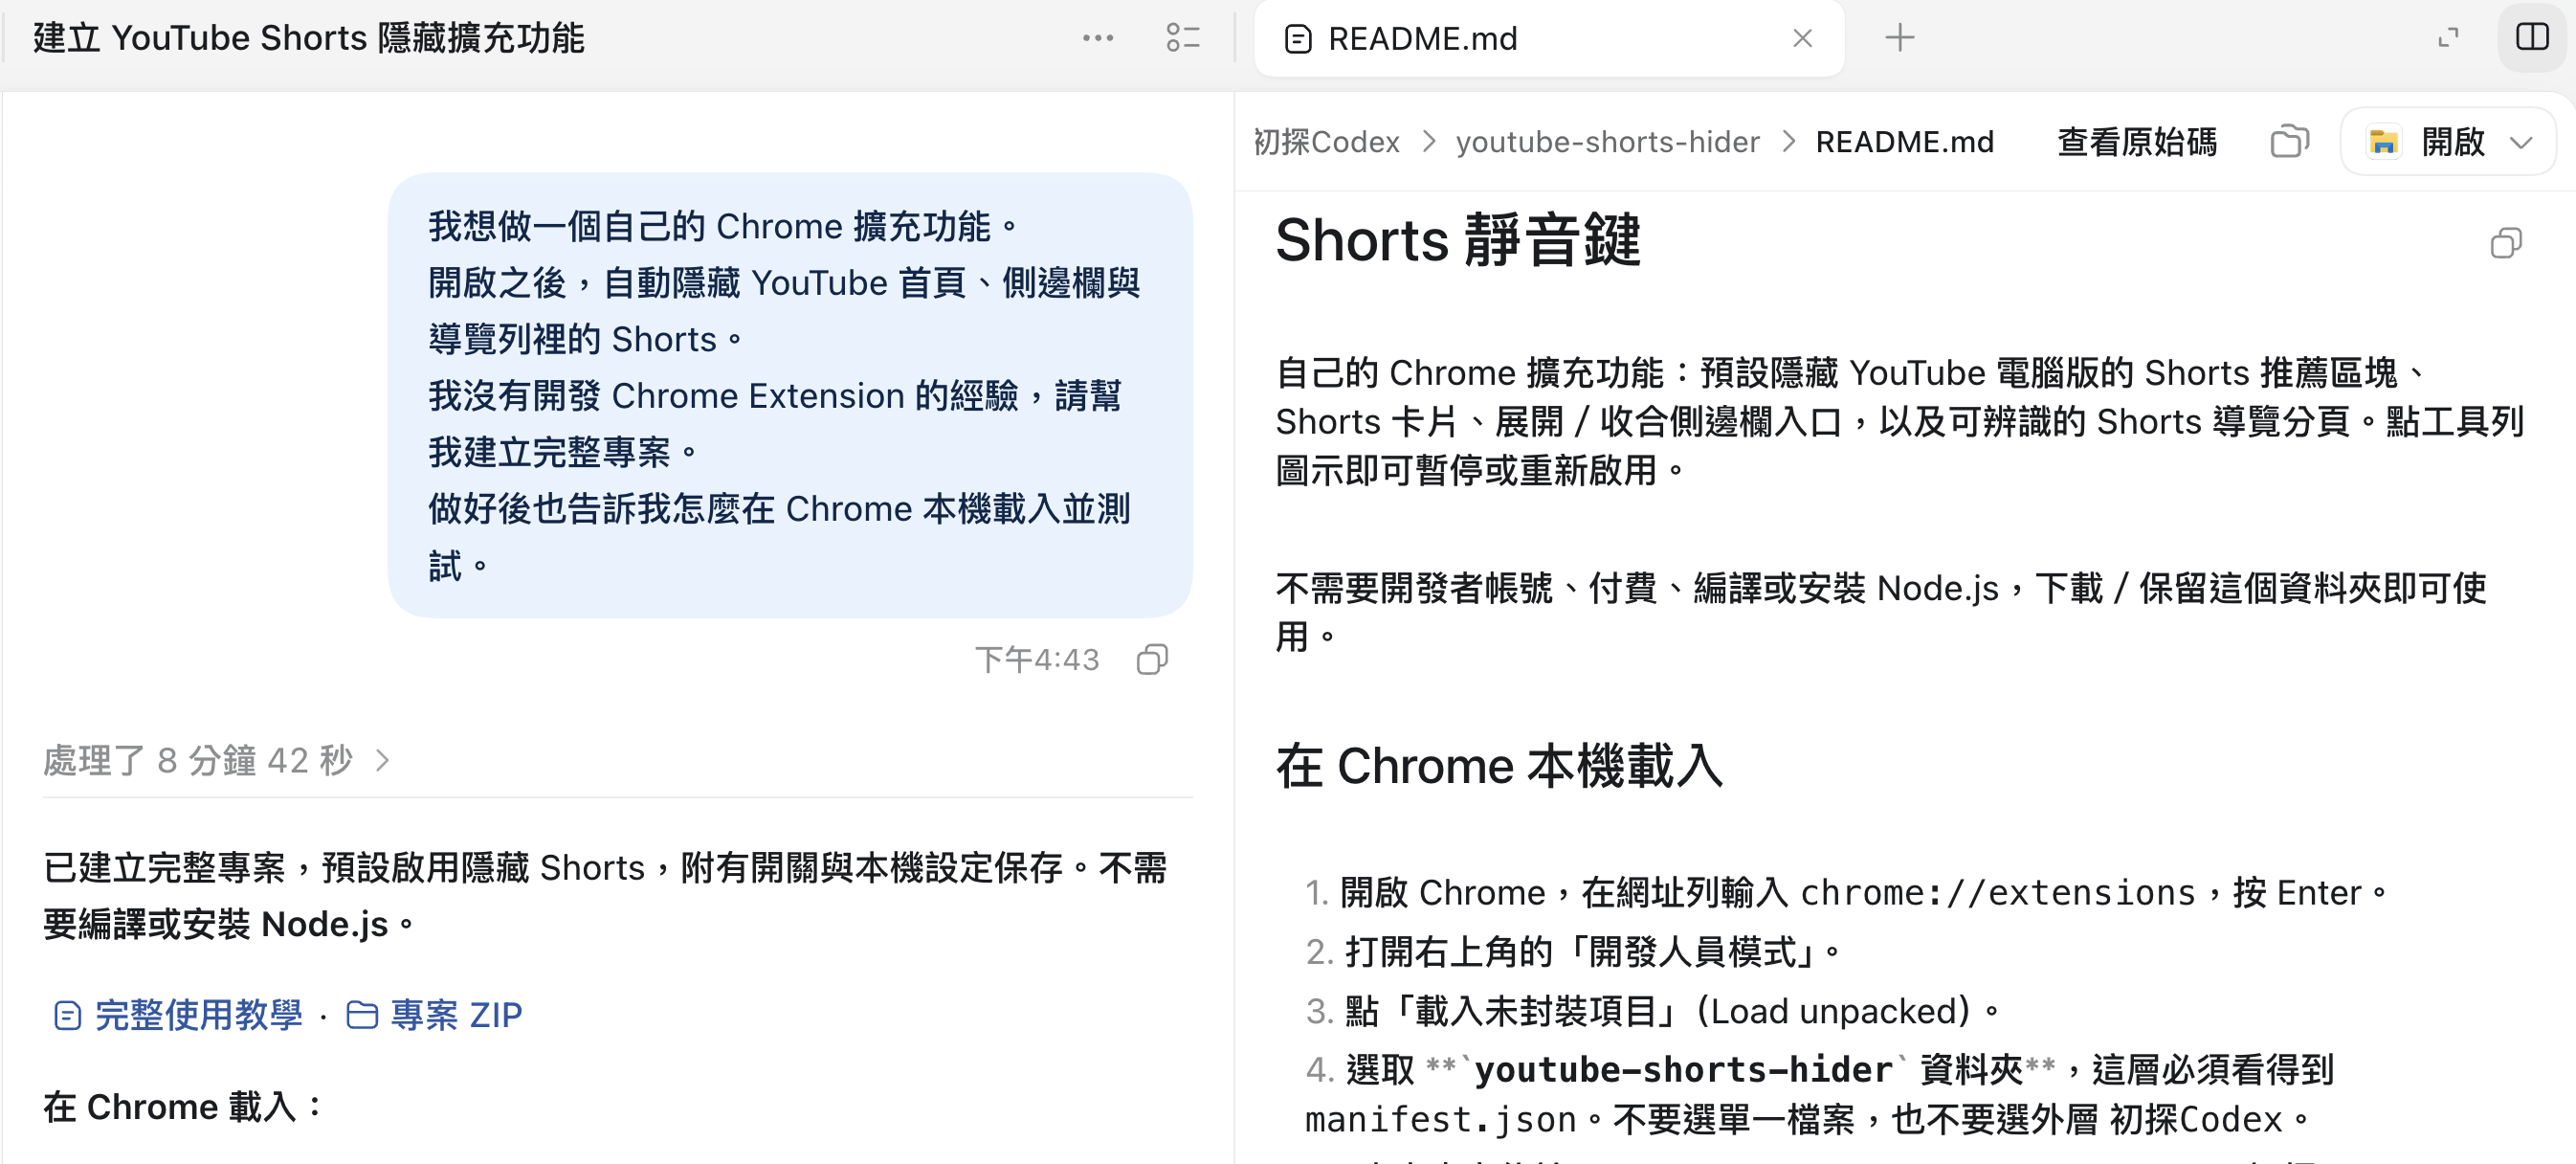Viewport: 2576px width, 1164px height.
Task: Expand 處理了 8 分鐘 42 秒 details
Action: (217, 760)
